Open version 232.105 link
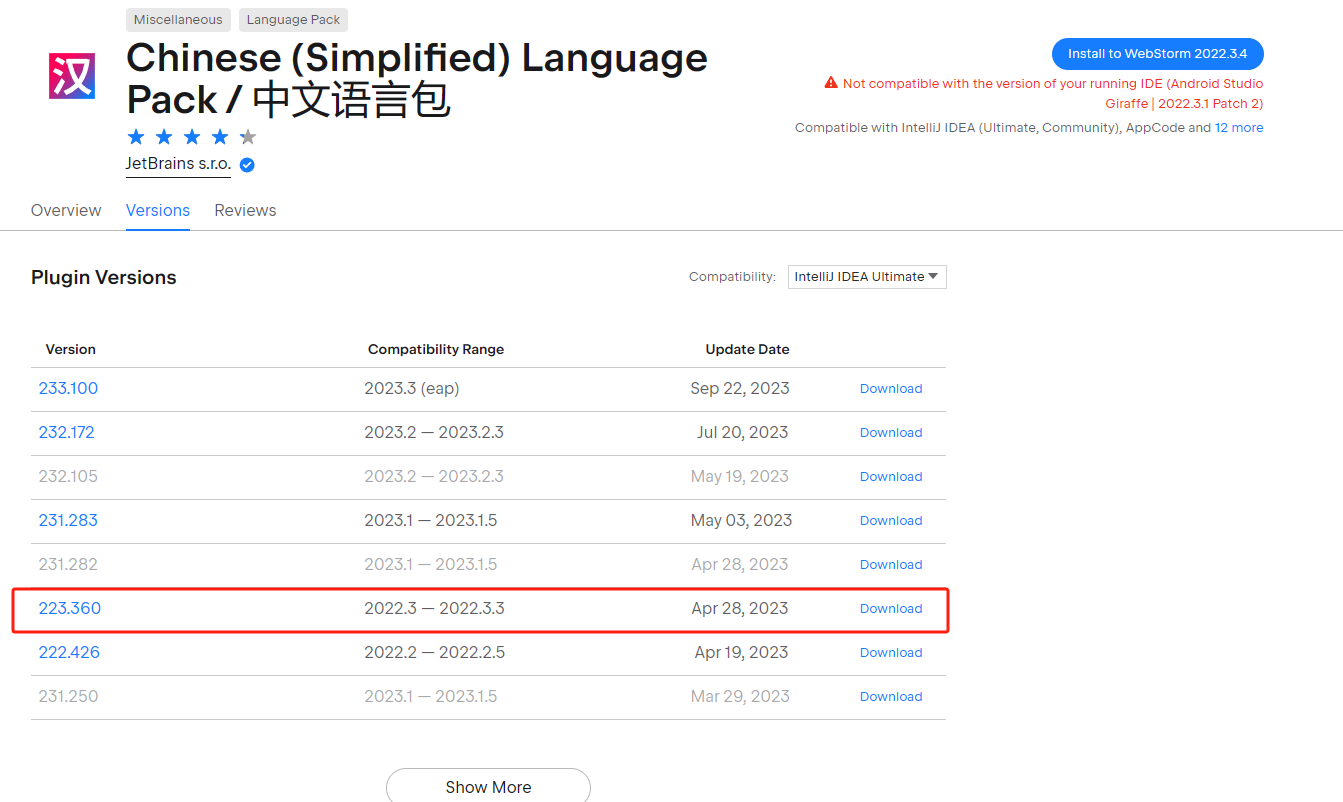 (x=68, y=476)
